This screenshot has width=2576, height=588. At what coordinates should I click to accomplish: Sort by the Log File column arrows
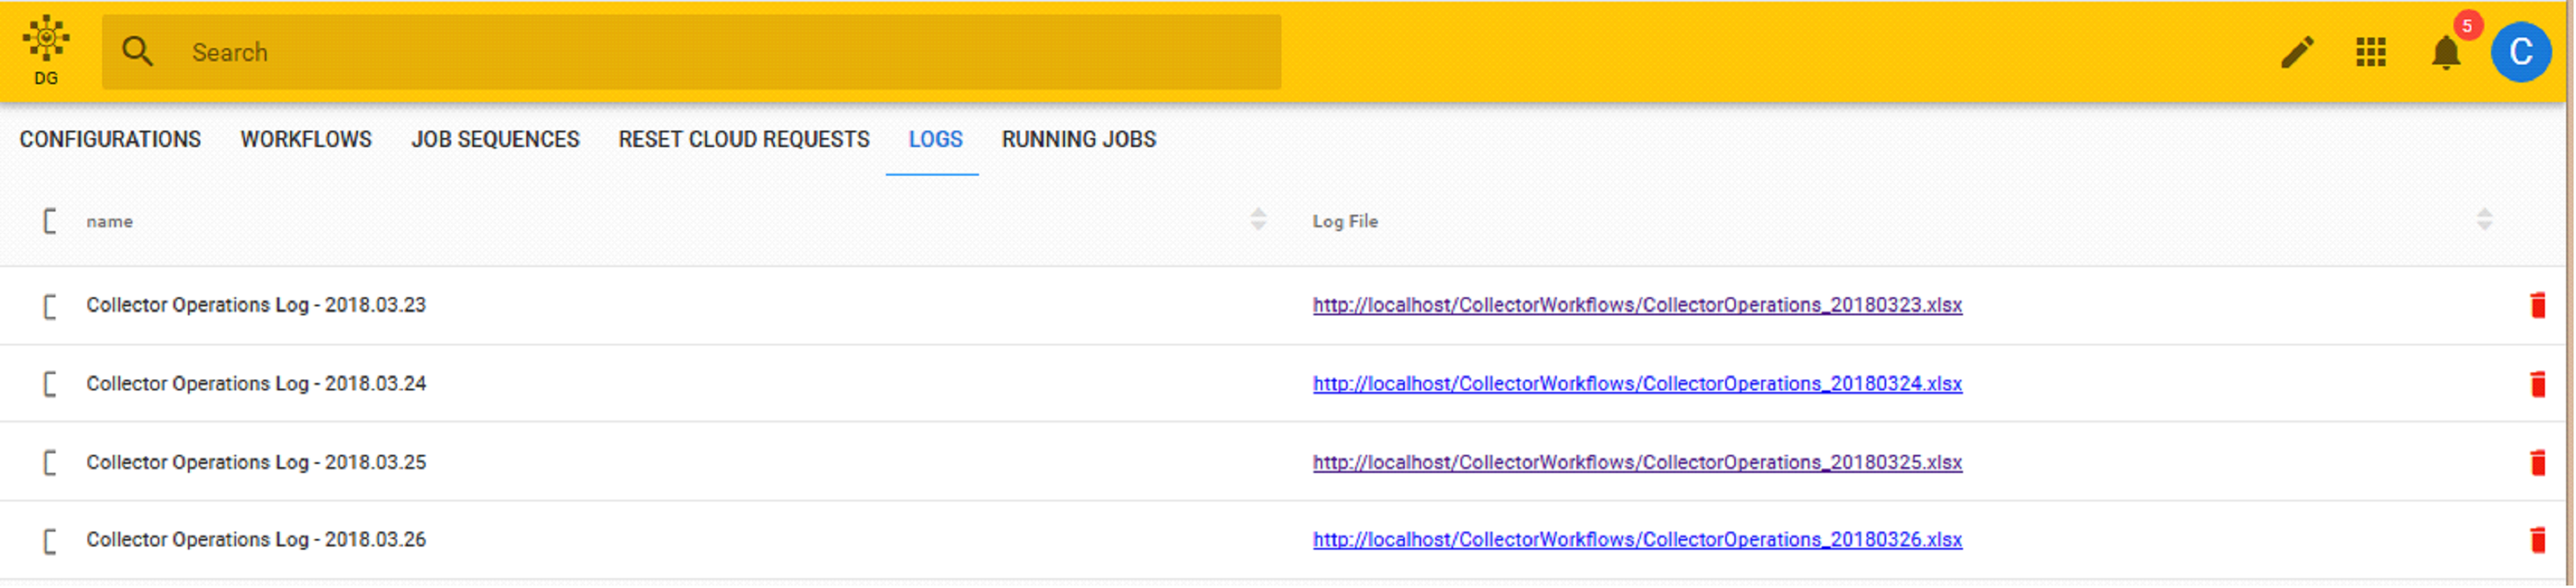tap(2484, 220)
